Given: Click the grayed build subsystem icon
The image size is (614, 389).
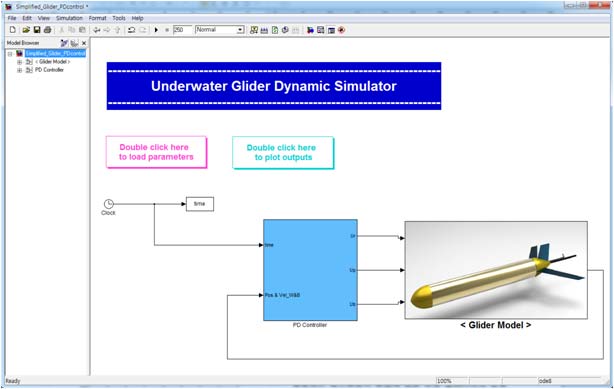Looking at the screenshot, I should pos(296,30).
